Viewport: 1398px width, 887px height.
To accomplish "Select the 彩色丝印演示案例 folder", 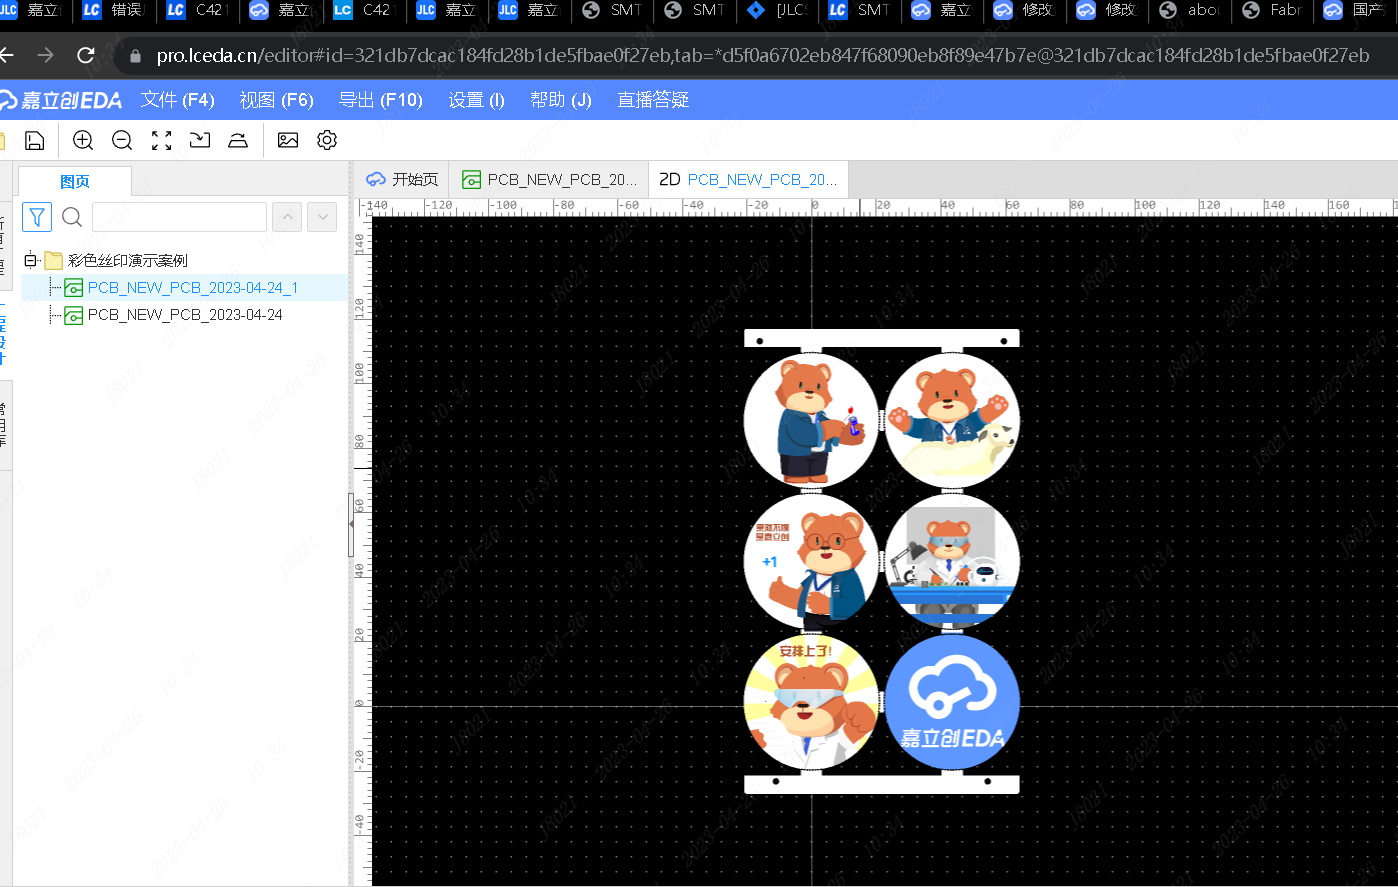I will pos(127,260).
